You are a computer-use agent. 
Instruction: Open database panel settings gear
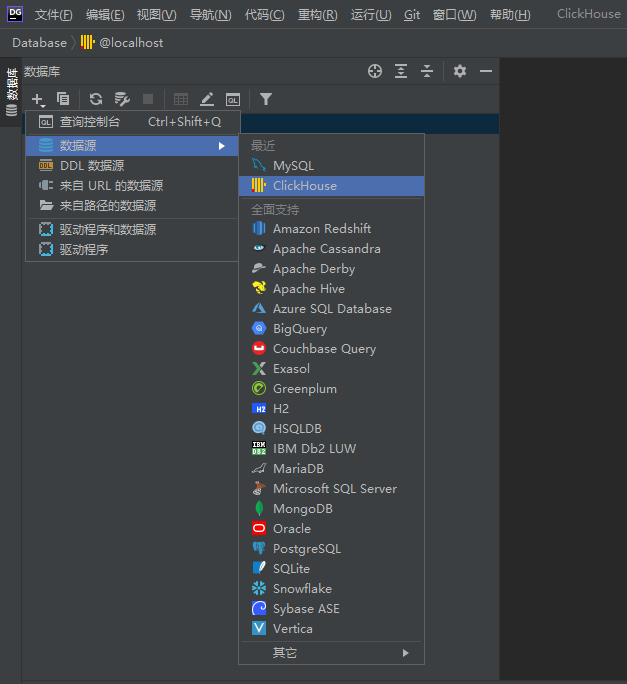(x=460, y=71)
